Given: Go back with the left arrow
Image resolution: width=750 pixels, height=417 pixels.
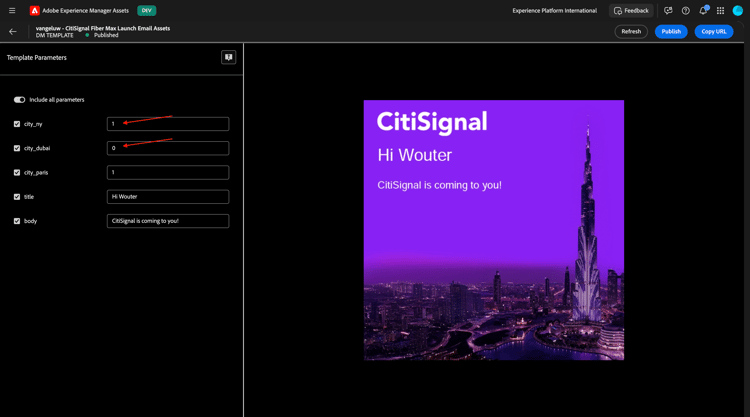Looking at the screenshot, I should point(13,32).
